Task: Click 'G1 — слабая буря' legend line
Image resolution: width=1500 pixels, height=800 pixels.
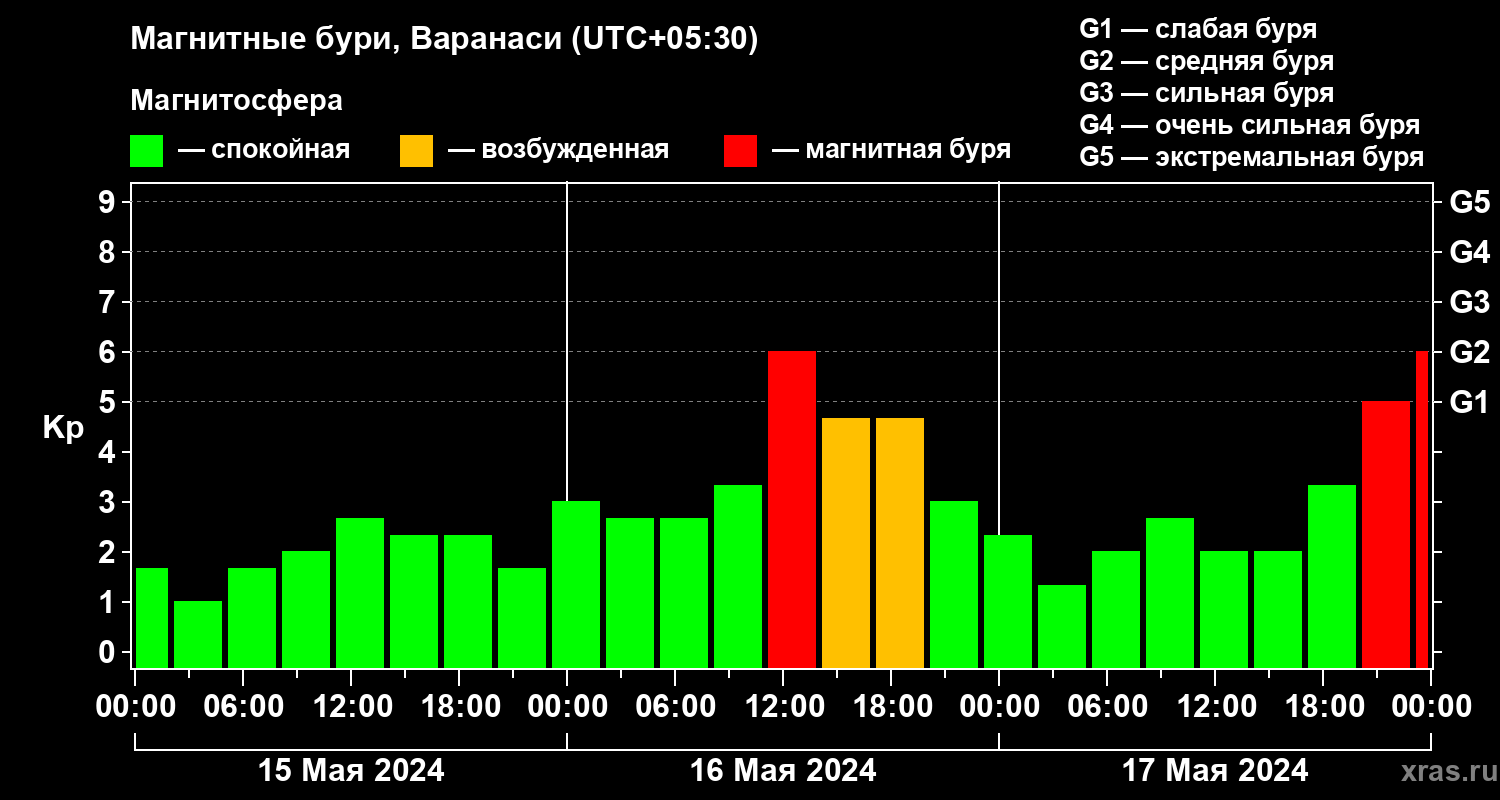Action: pos(1198,28)
